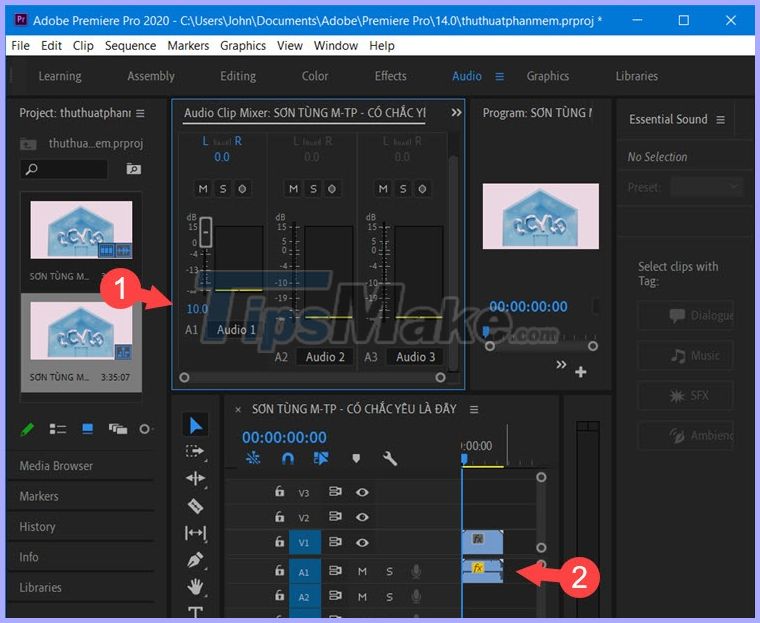Solo timeline track A1

(x=389, y=572)
